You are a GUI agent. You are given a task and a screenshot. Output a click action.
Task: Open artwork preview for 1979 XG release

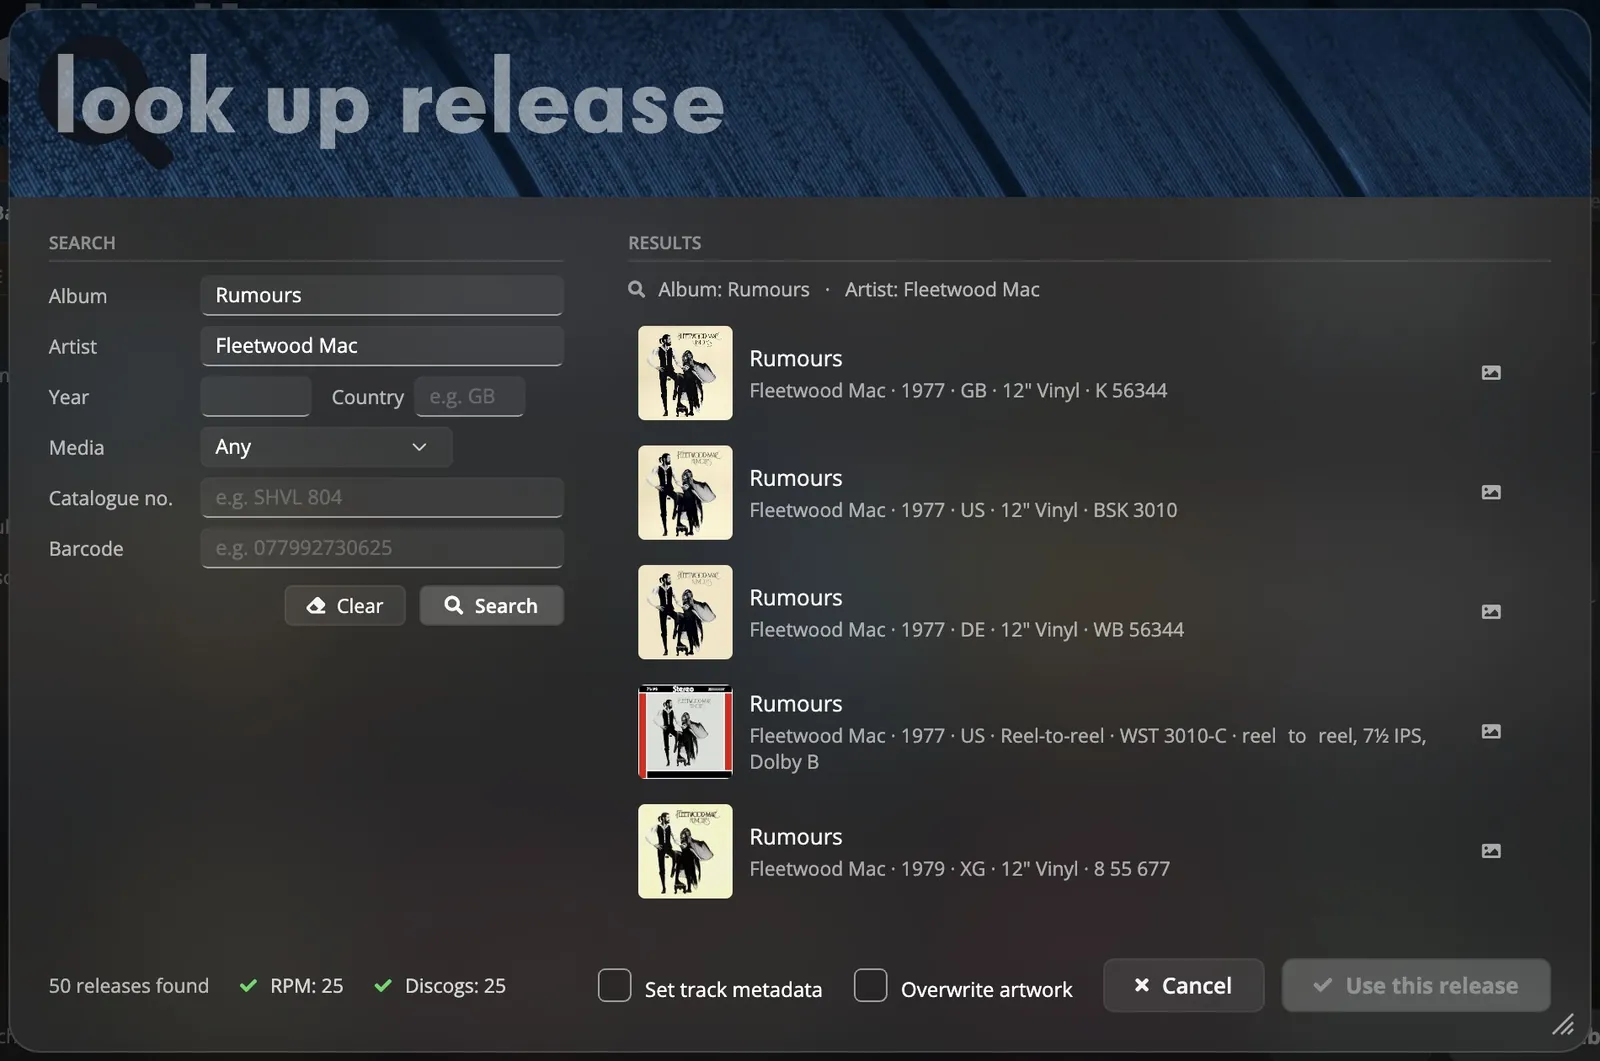pyautogui.click(x=1490, y=851)
